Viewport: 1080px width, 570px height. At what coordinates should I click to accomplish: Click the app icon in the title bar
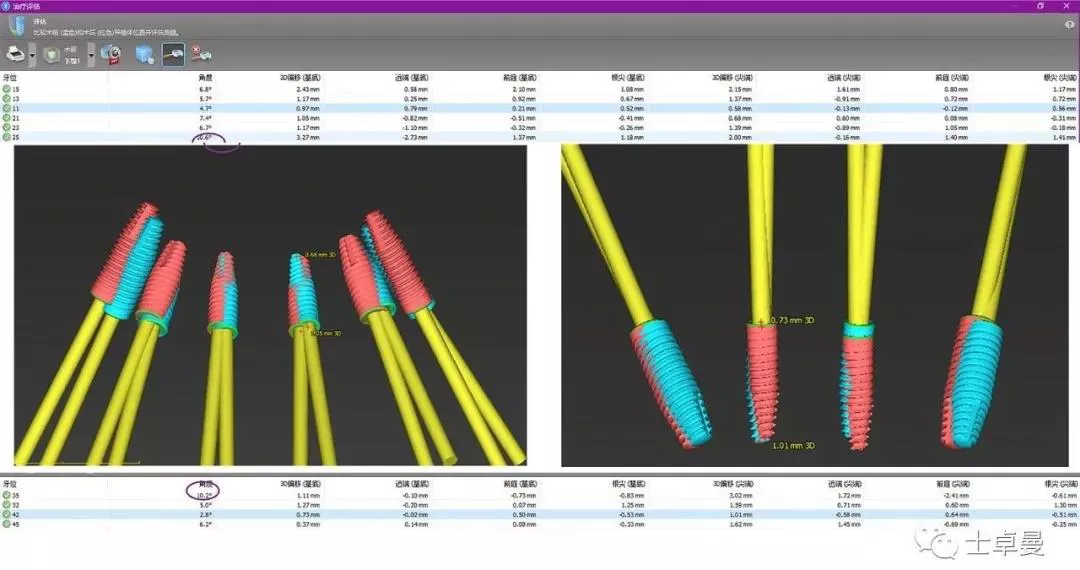click(x=6, y=6)
